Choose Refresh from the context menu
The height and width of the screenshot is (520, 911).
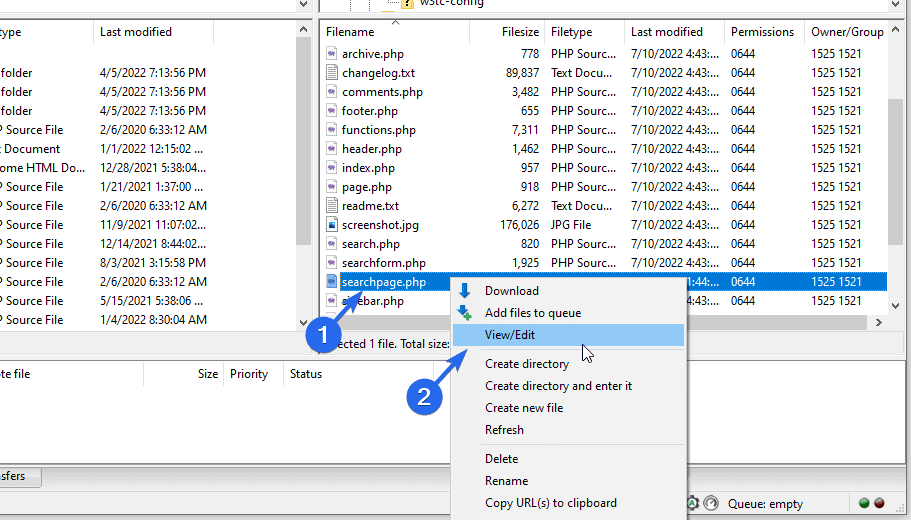pos(569,430)
